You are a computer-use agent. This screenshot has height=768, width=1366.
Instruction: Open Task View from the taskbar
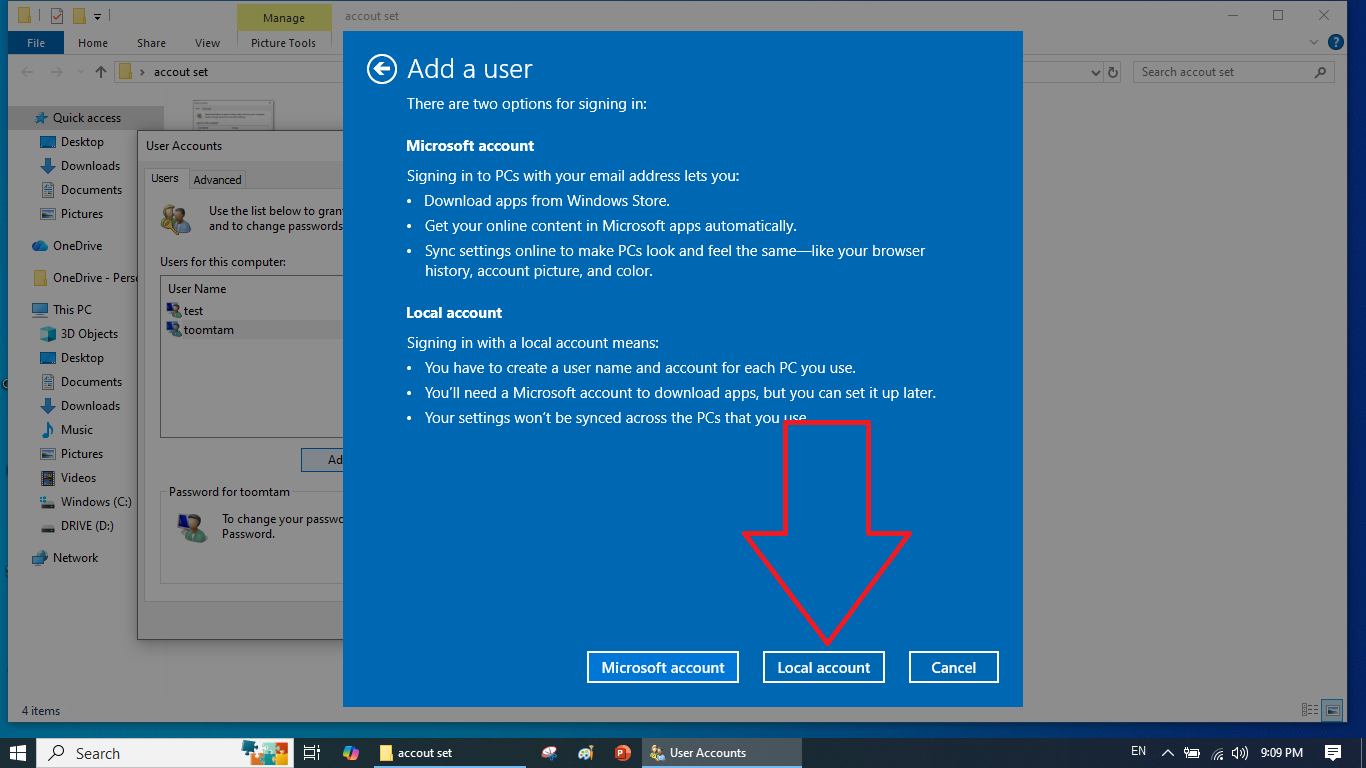pyautogui.click(x=311, y=753)
